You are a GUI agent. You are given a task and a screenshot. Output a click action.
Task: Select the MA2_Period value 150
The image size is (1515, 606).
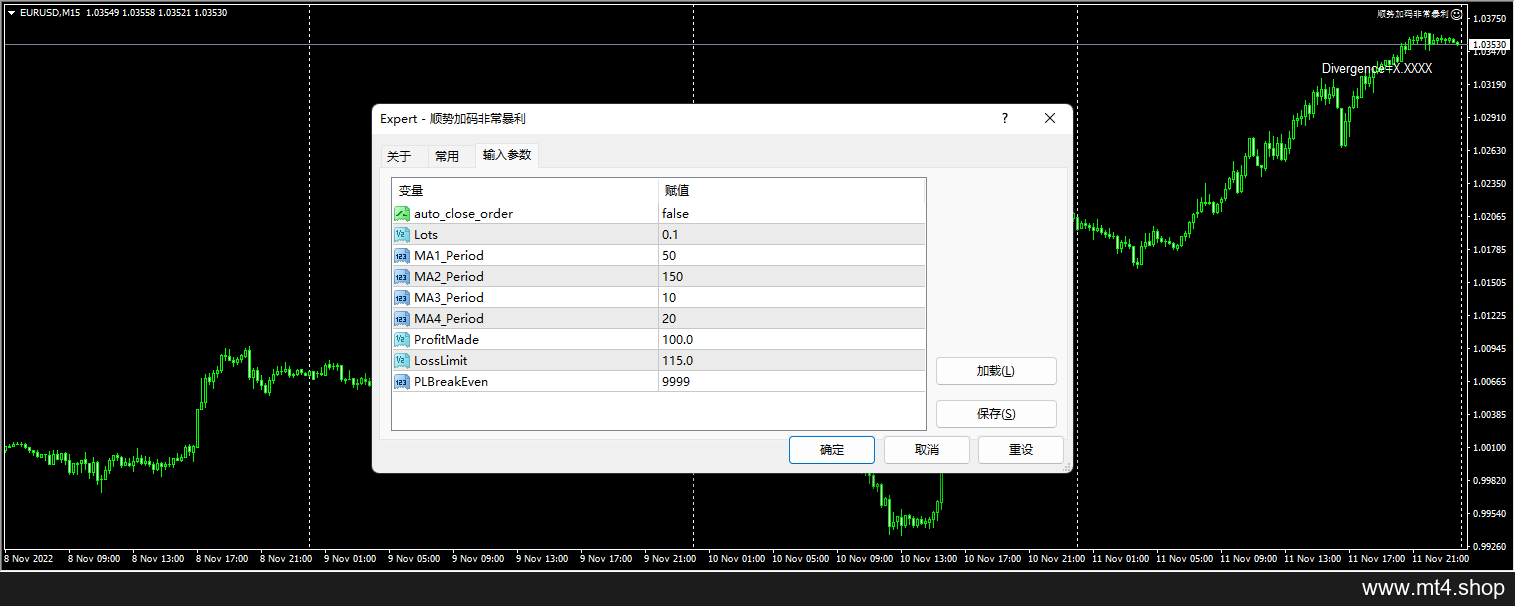[792, 276]
